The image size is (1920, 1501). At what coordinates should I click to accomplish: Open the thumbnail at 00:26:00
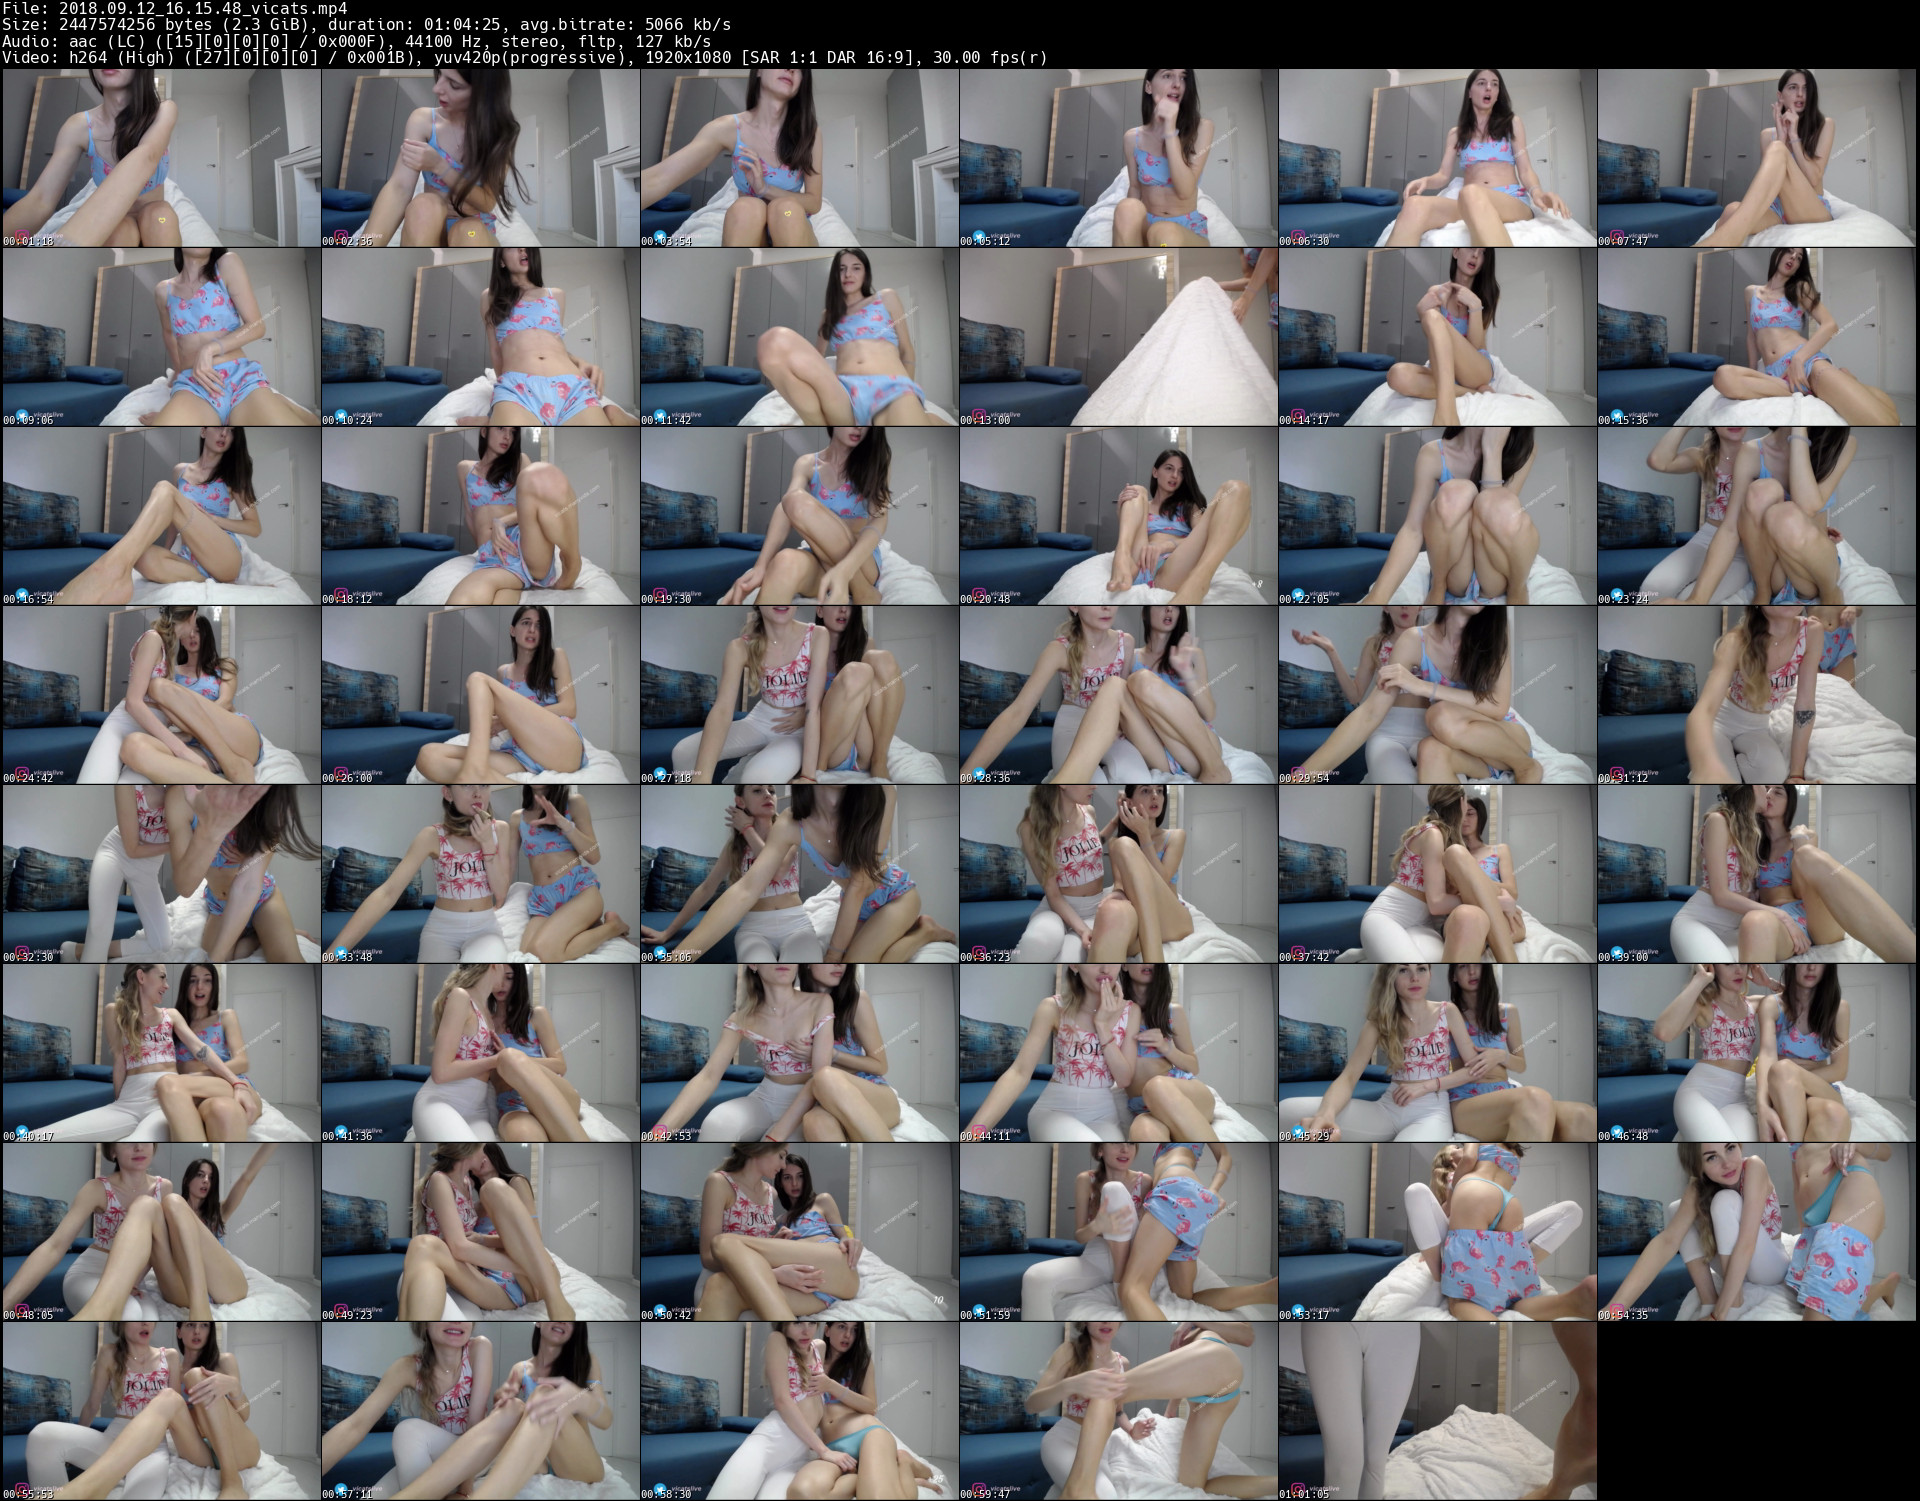(x=480, y=695)
